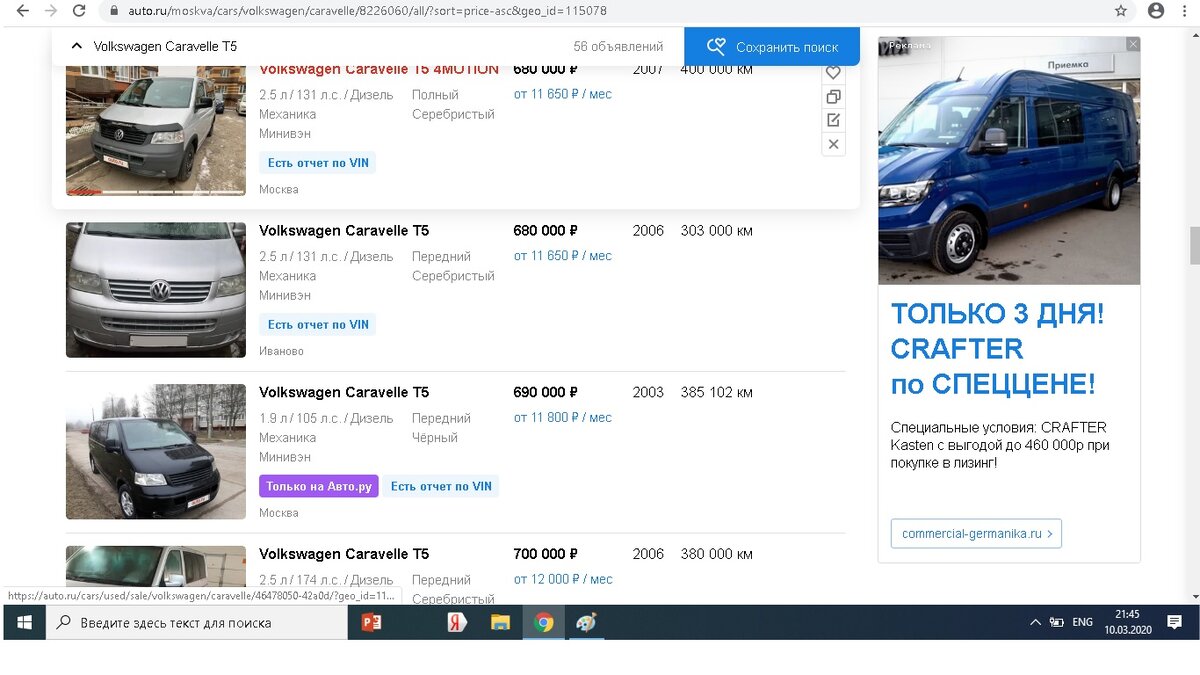Reload the auto.ru page
The image size is (1200, 675).
tap(79, 11)
